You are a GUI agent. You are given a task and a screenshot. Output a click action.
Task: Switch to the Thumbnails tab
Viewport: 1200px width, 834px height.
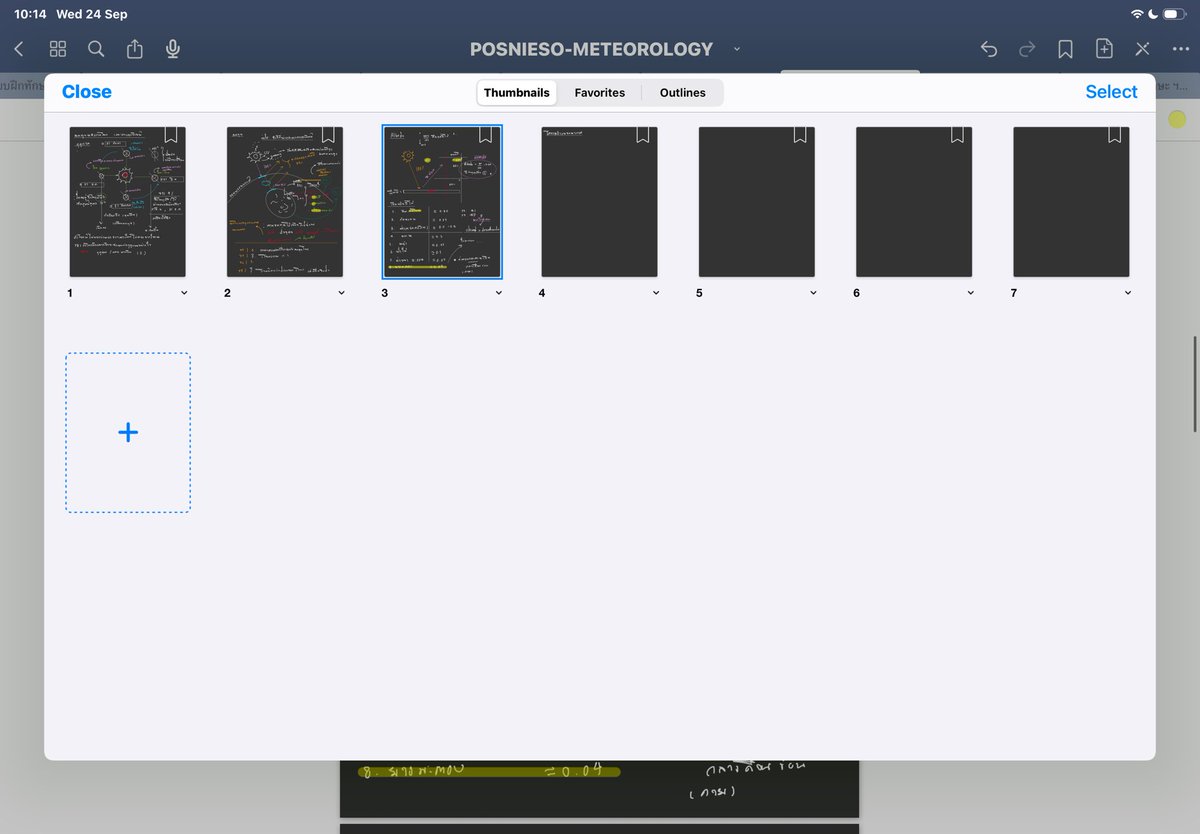point(517,92)
